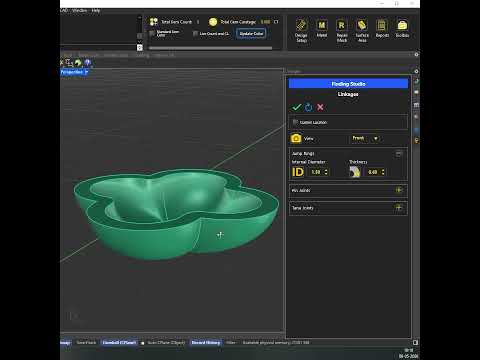Click the Update Color button
Image resolution: width=480 pixels, height=360 pixels.
pyautogui.click(x=251, y=34)
